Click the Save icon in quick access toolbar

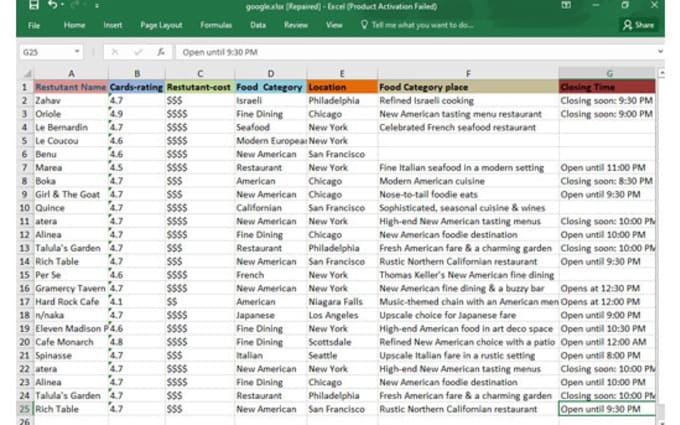[x=33, y=5]
